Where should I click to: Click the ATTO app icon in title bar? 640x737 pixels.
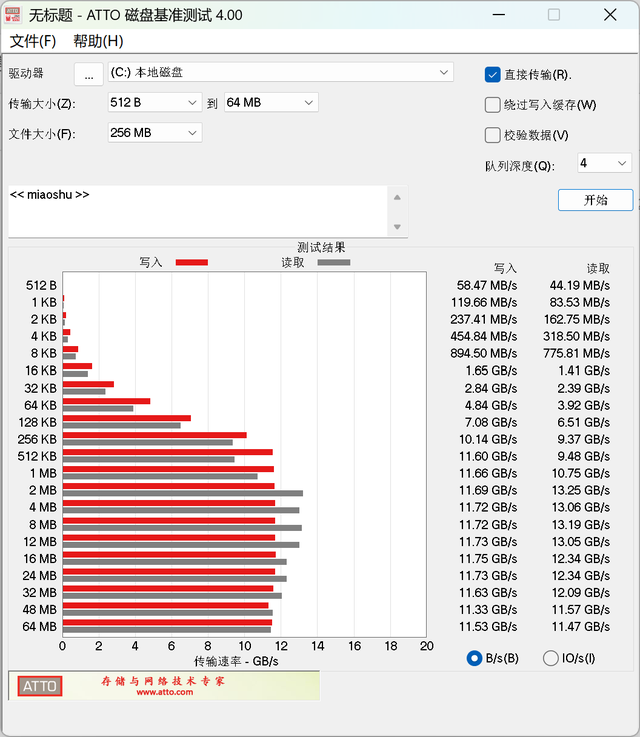pos(13,15)
